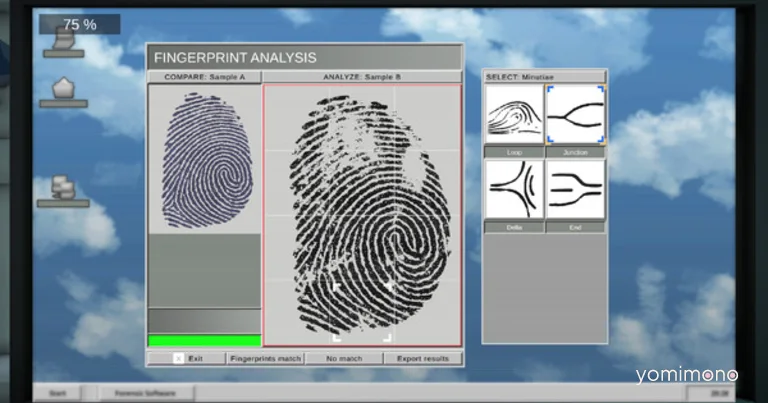The height and width of the screenshot is (403, 768).
Task: Confirm with the Fingerprints match button
Action: tap(265, 358)
